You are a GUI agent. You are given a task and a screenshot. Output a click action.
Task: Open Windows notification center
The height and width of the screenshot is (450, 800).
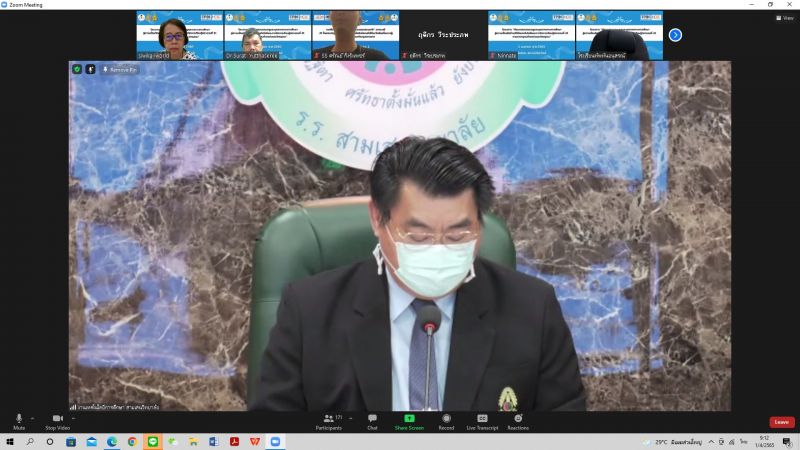coord(787,442)
